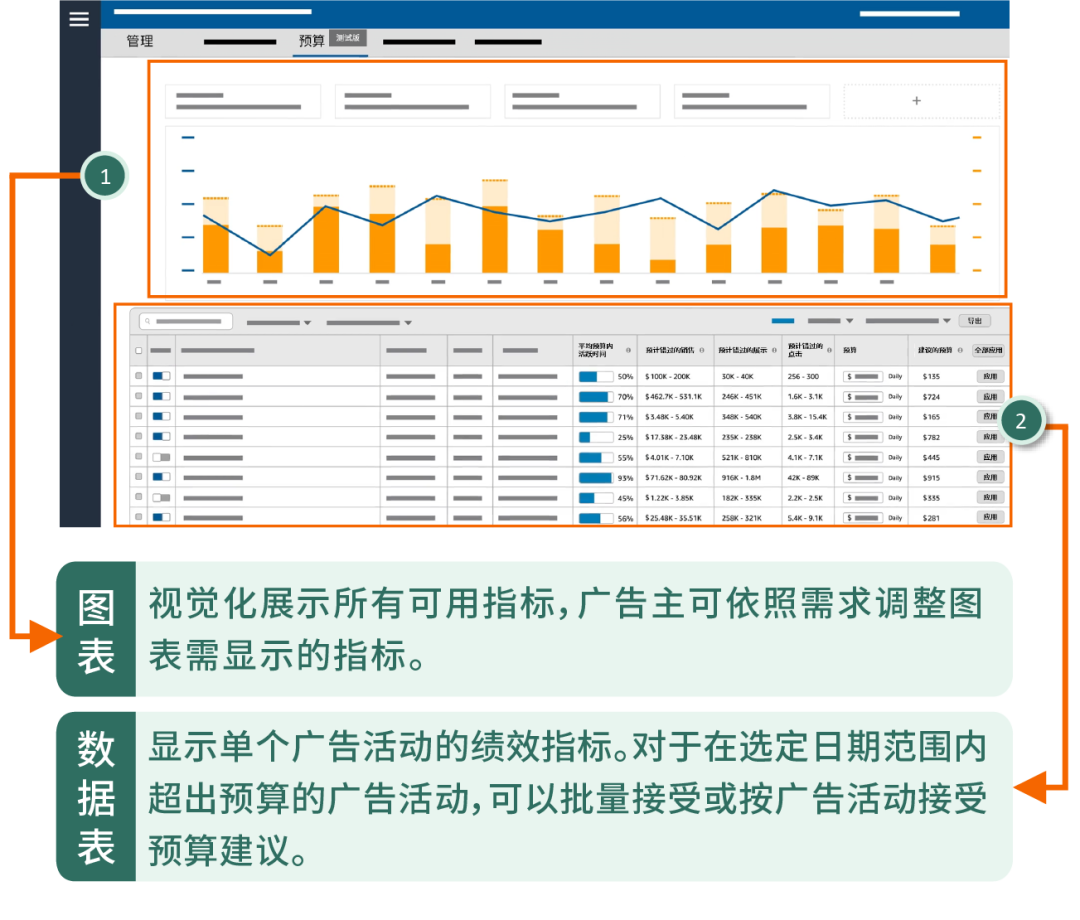
Task: Toggle the campaign switch in the 56% row
Action: [x=161, y=517]
